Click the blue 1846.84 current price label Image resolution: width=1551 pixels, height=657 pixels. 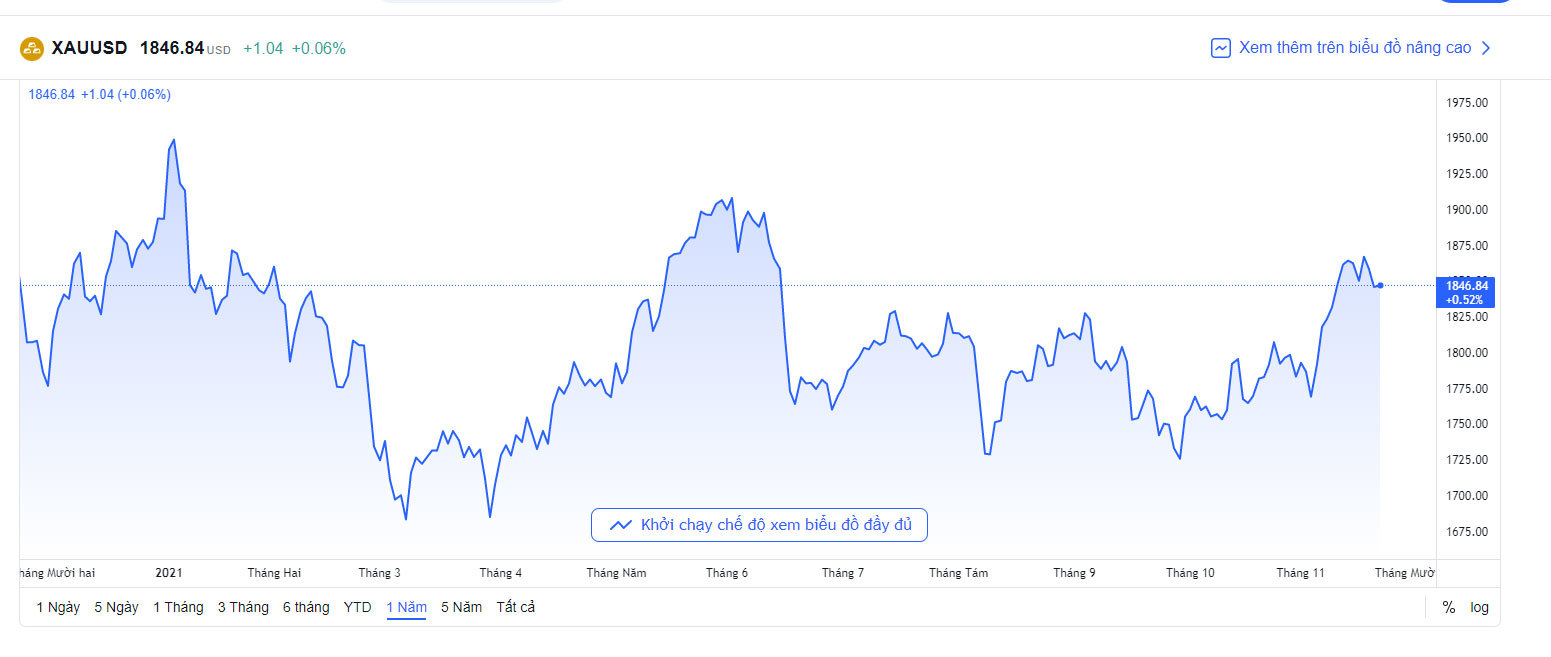click(1466, 291)
